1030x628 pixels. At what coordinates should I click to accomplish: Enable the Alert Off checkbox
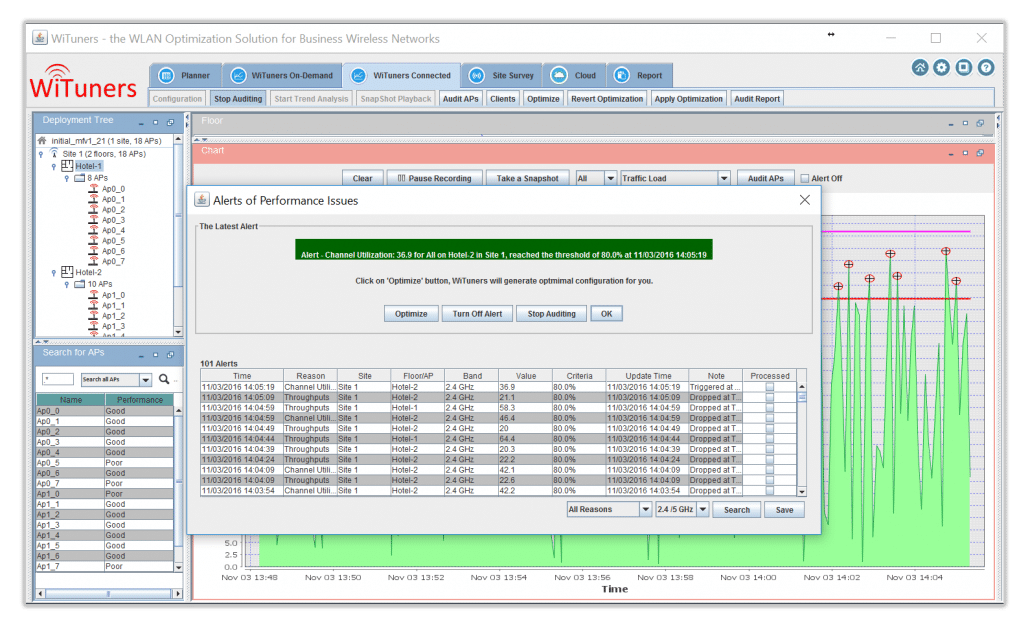pos(805,179)
